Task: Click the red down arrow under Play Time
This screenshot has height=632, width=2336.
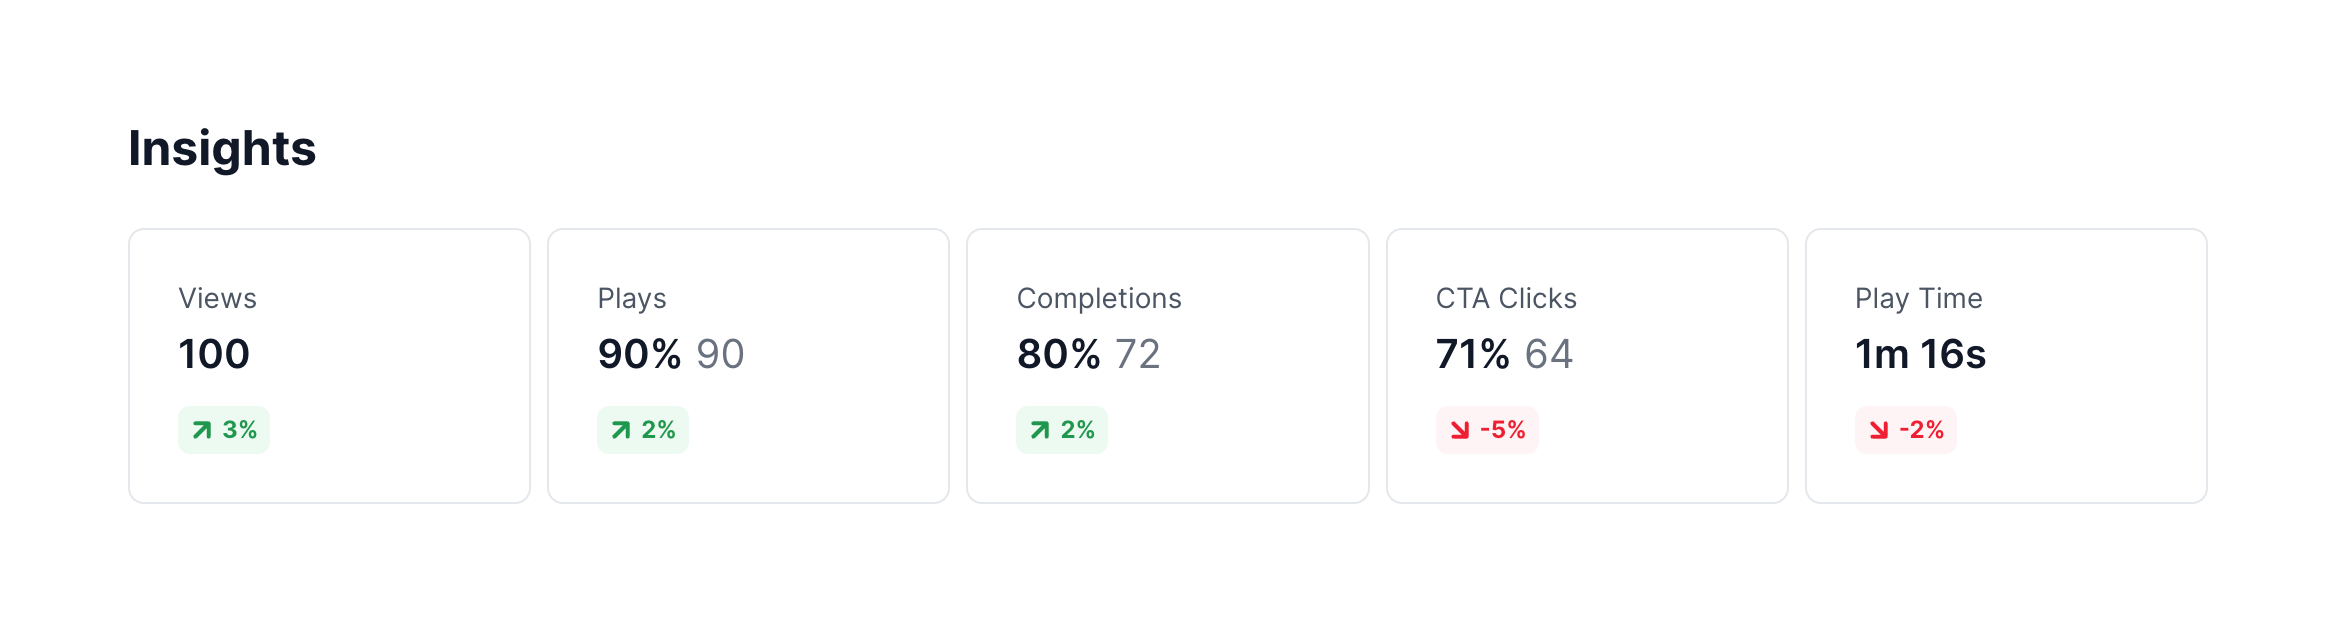Action: 1879,430
